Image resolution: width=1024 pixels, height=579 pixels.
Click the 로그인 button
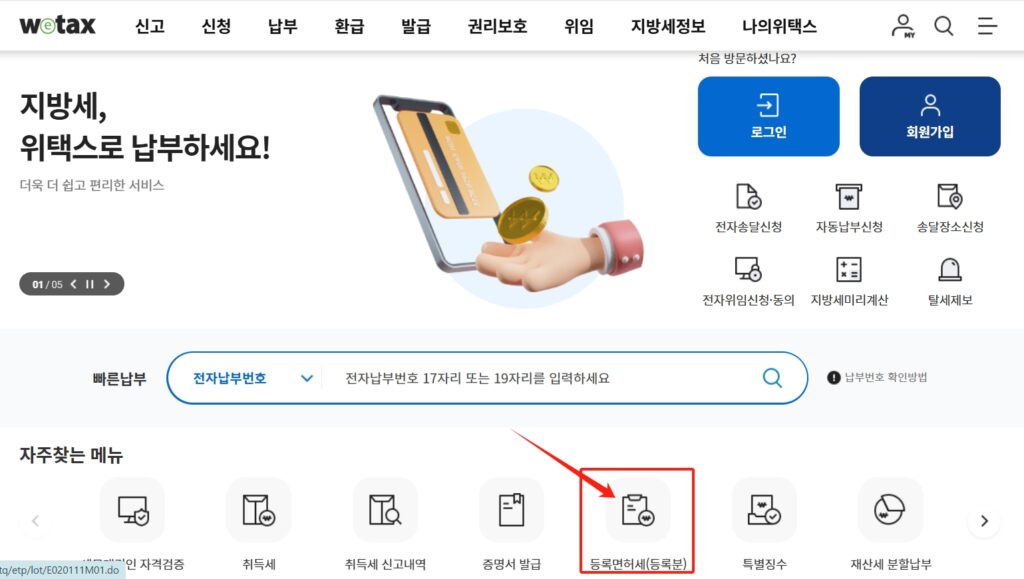(x=769, y=116)
